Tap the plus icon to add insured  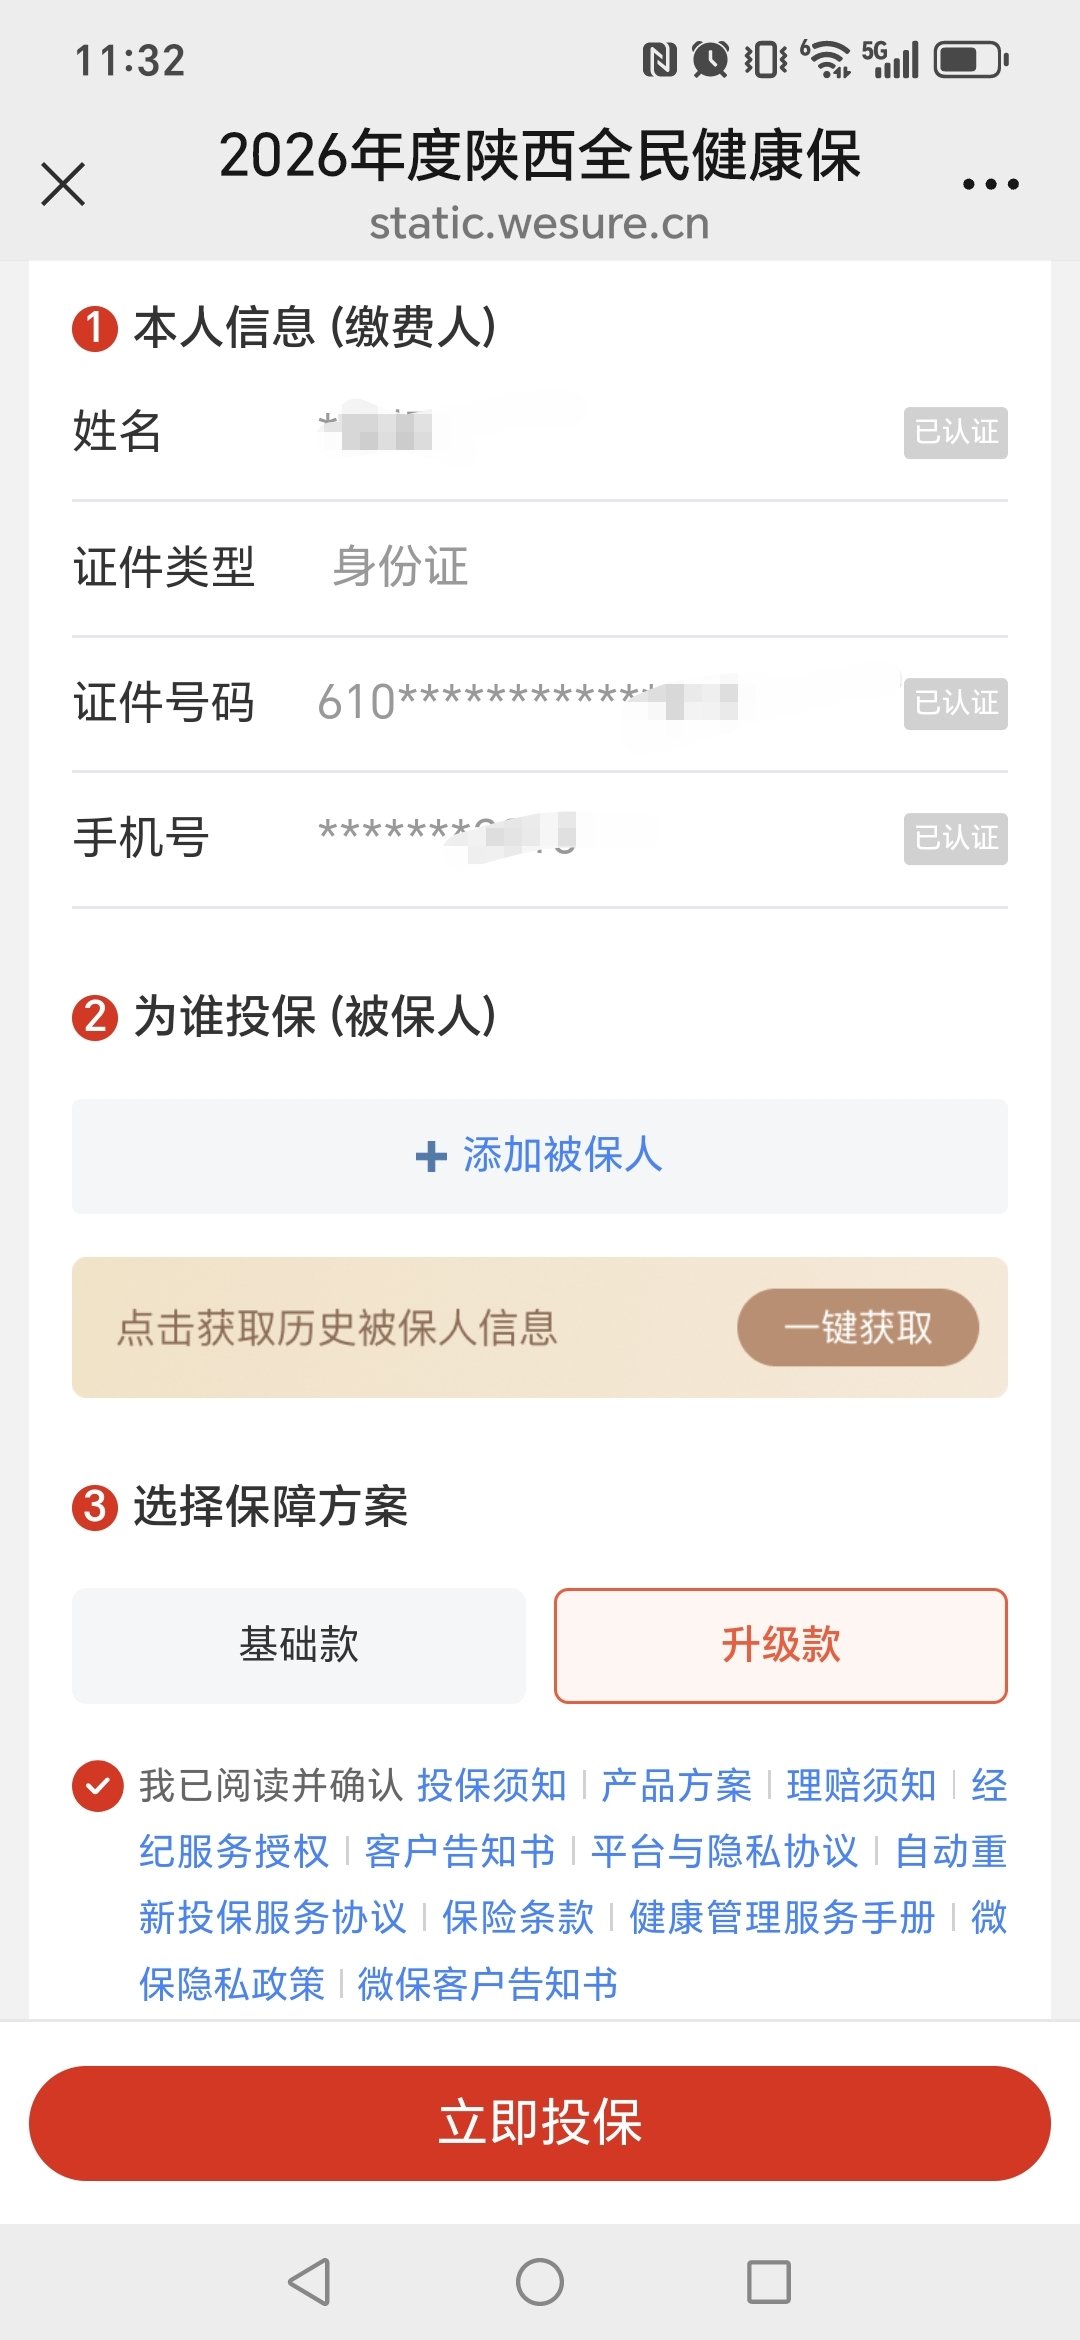pyautogui.click(x=431, y=1156)
